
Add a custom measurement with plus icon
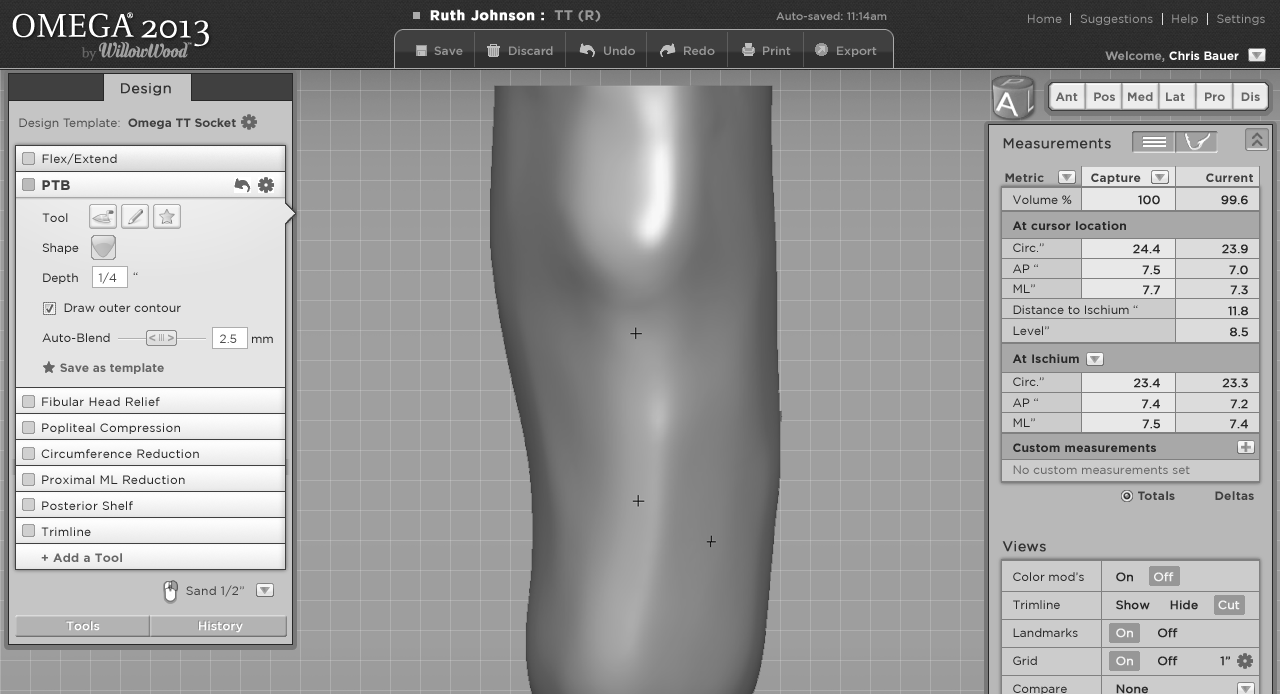click(1245, 447)
